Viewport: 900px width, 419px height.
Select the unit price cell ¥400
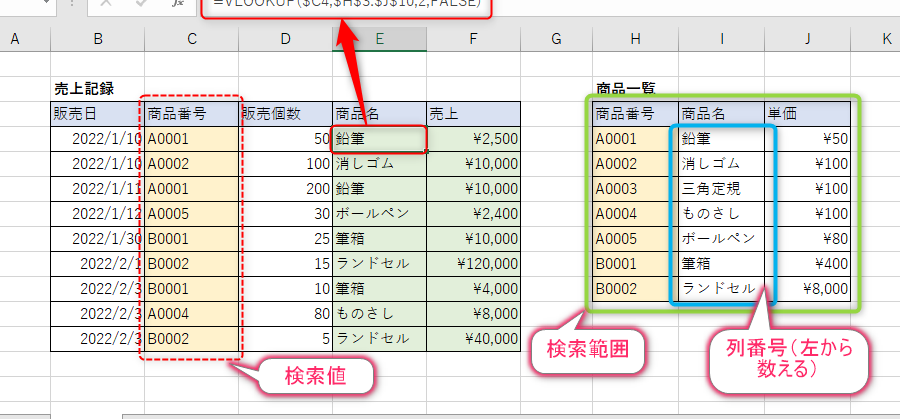pos(808,264)
